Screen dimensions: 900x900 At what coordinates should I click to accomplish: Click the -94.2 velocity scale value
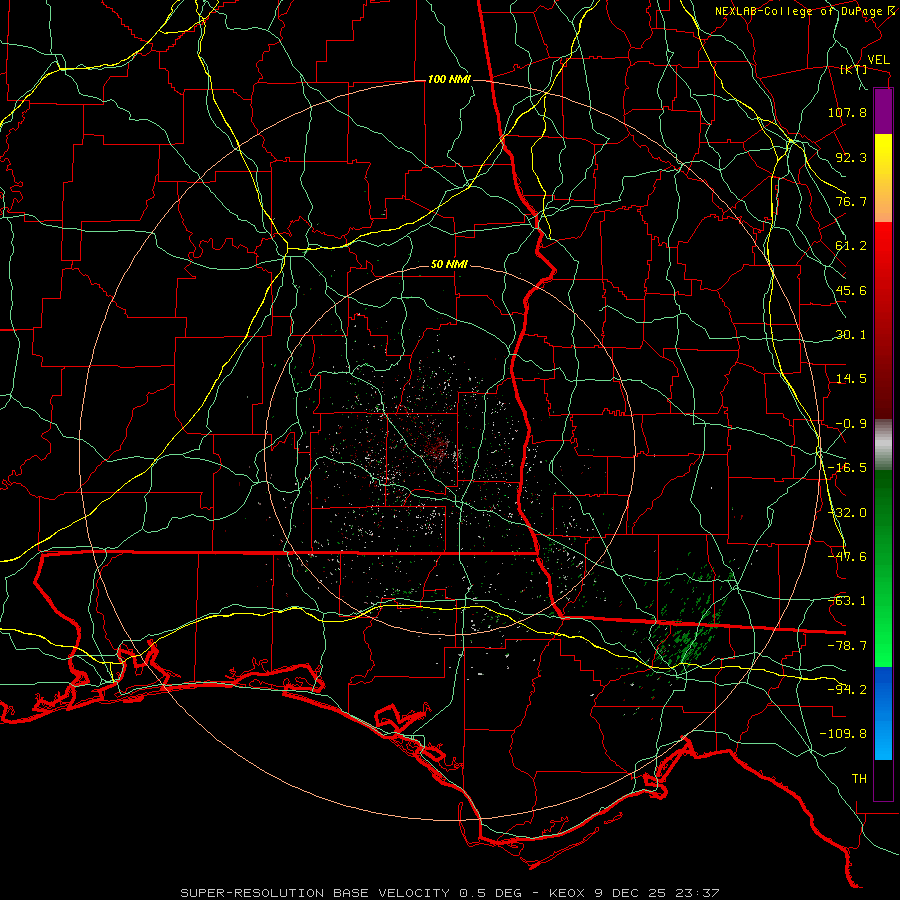tap(847, 690)
